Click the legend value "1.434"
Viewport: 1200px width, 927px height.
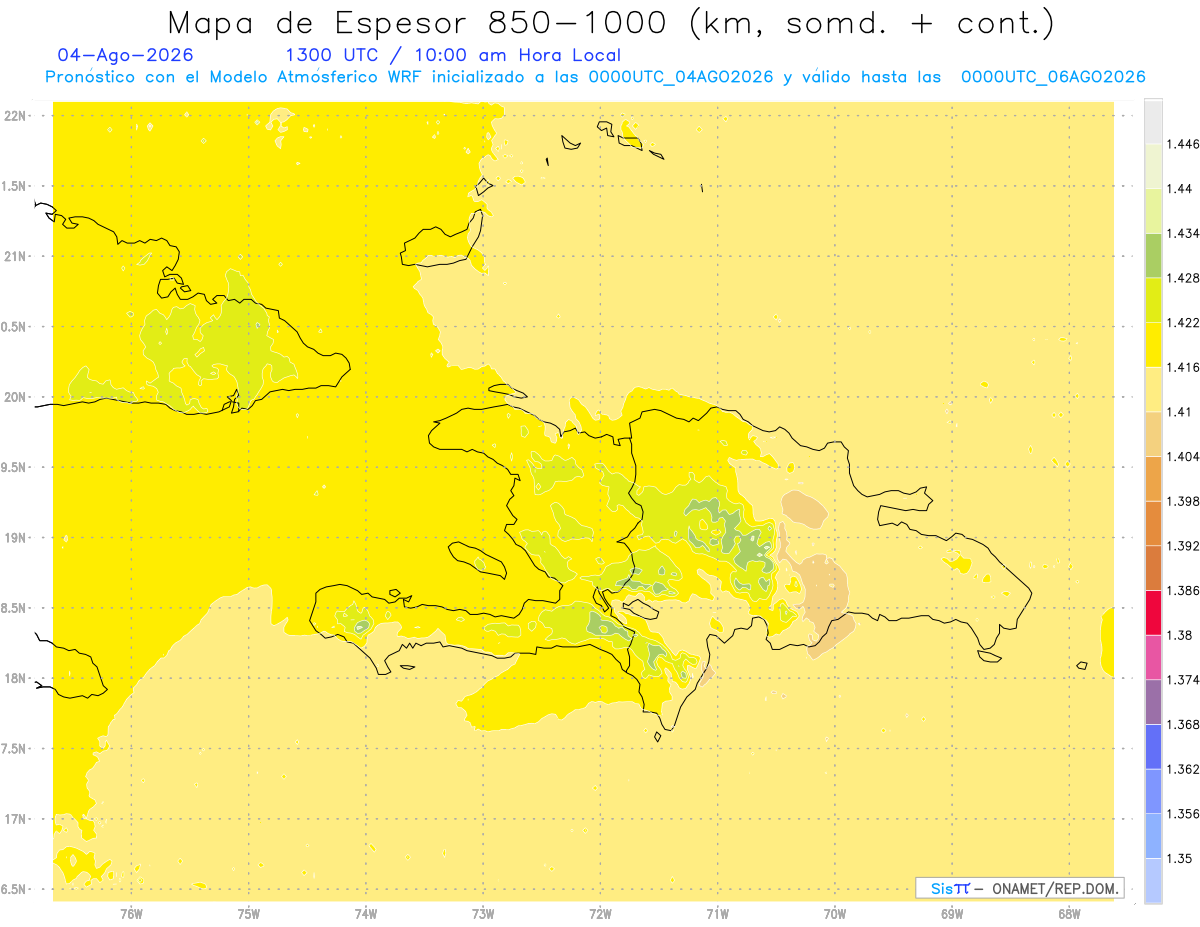[x=1183, y=233]
